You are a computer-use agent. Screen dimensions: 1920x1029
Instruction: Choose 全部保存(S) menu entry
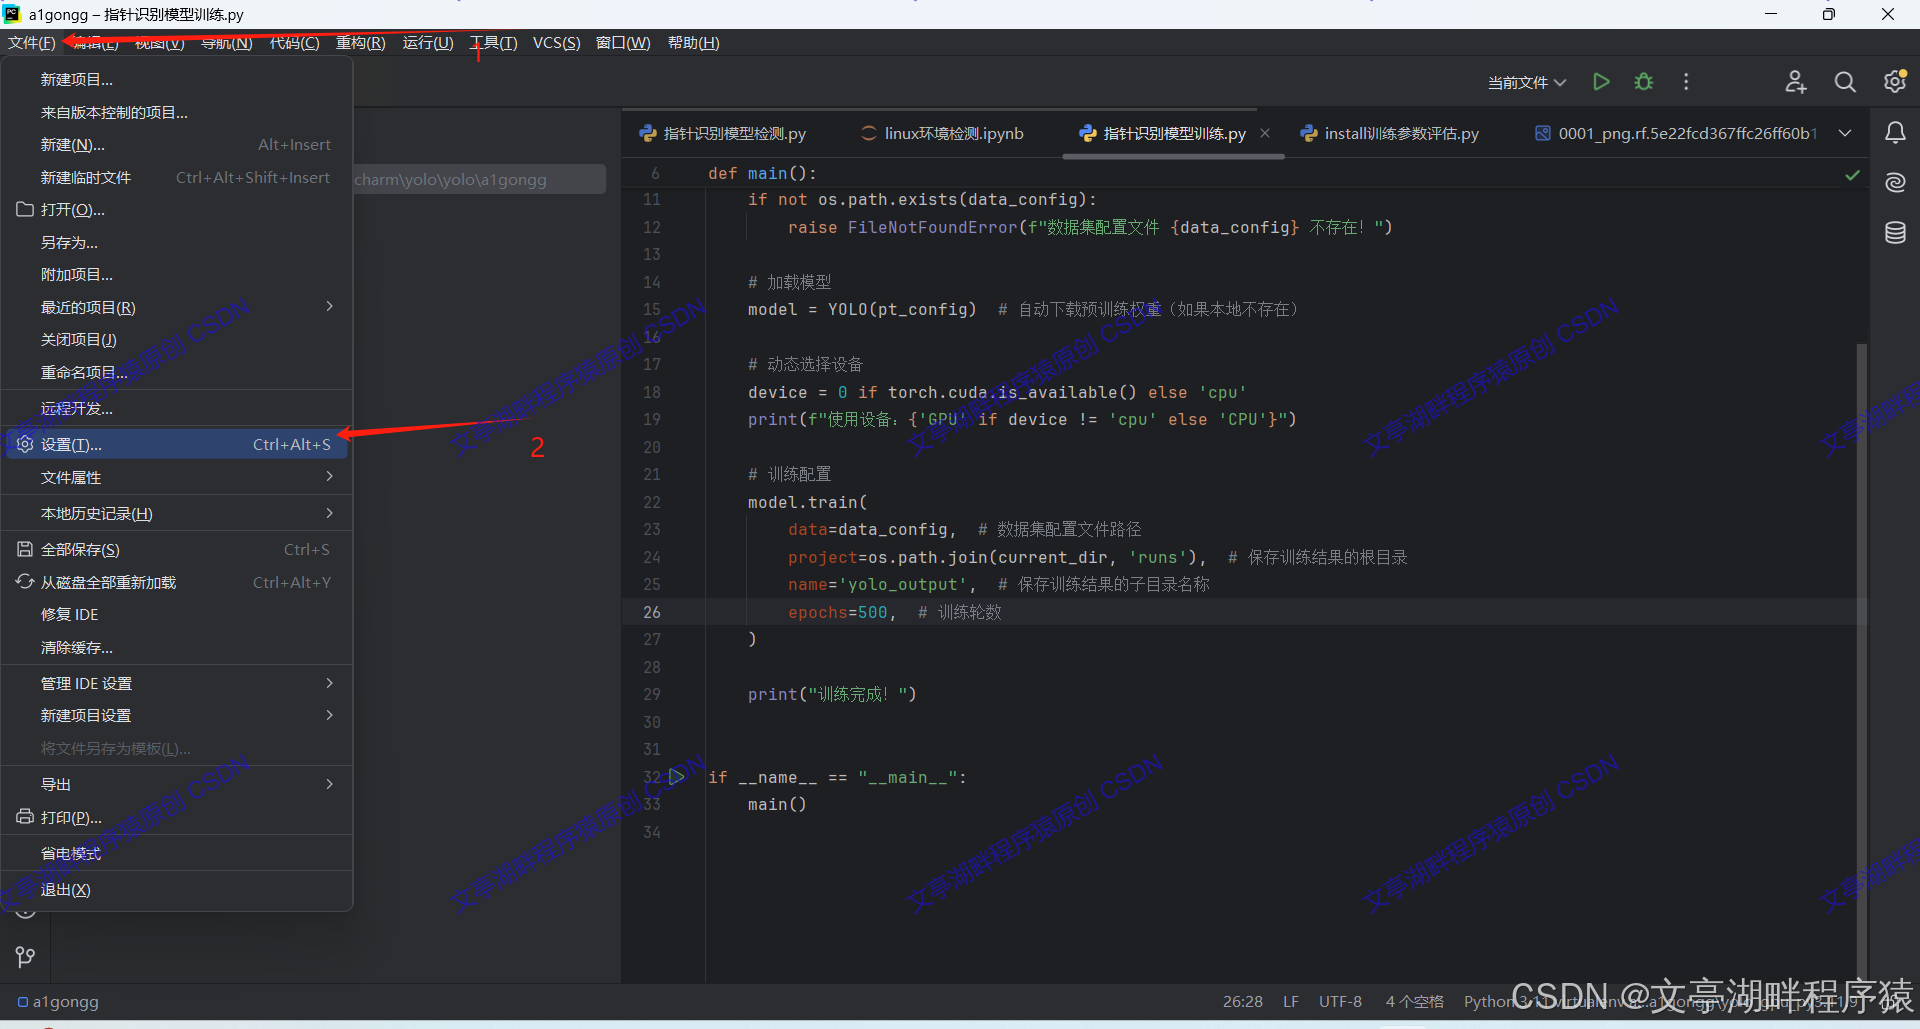pyautogui.click(x=177, y=549)
